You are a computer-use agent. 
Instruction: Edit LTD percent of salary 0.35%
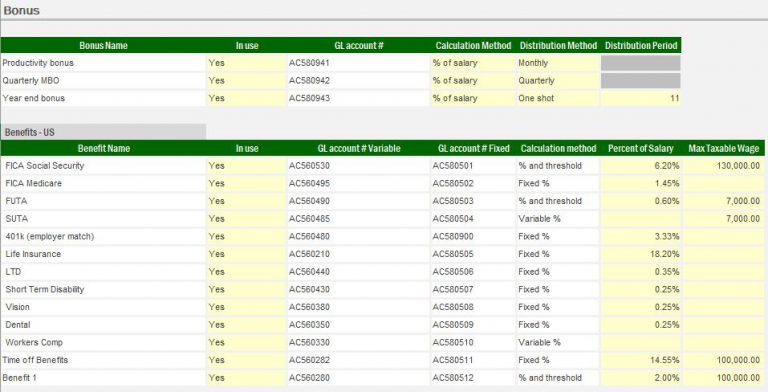tap(641, 272)
